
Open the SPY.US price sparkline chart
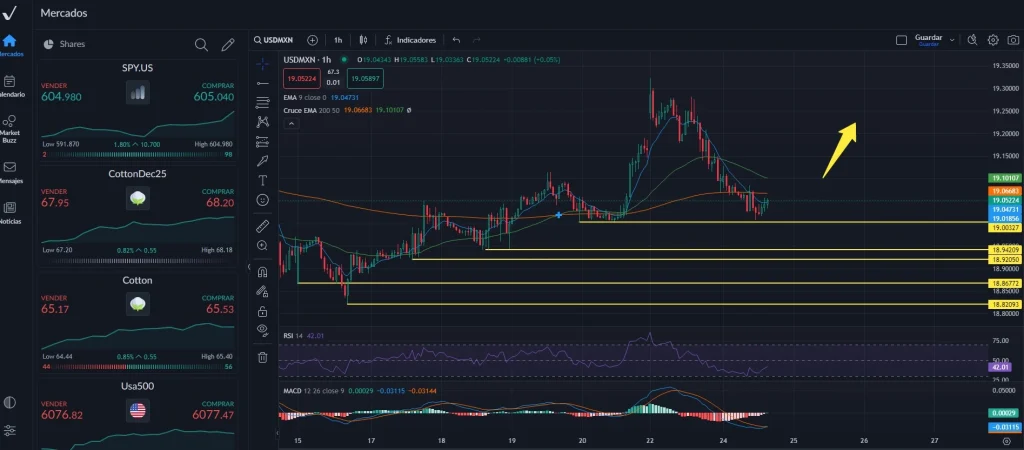click(138, 124)
